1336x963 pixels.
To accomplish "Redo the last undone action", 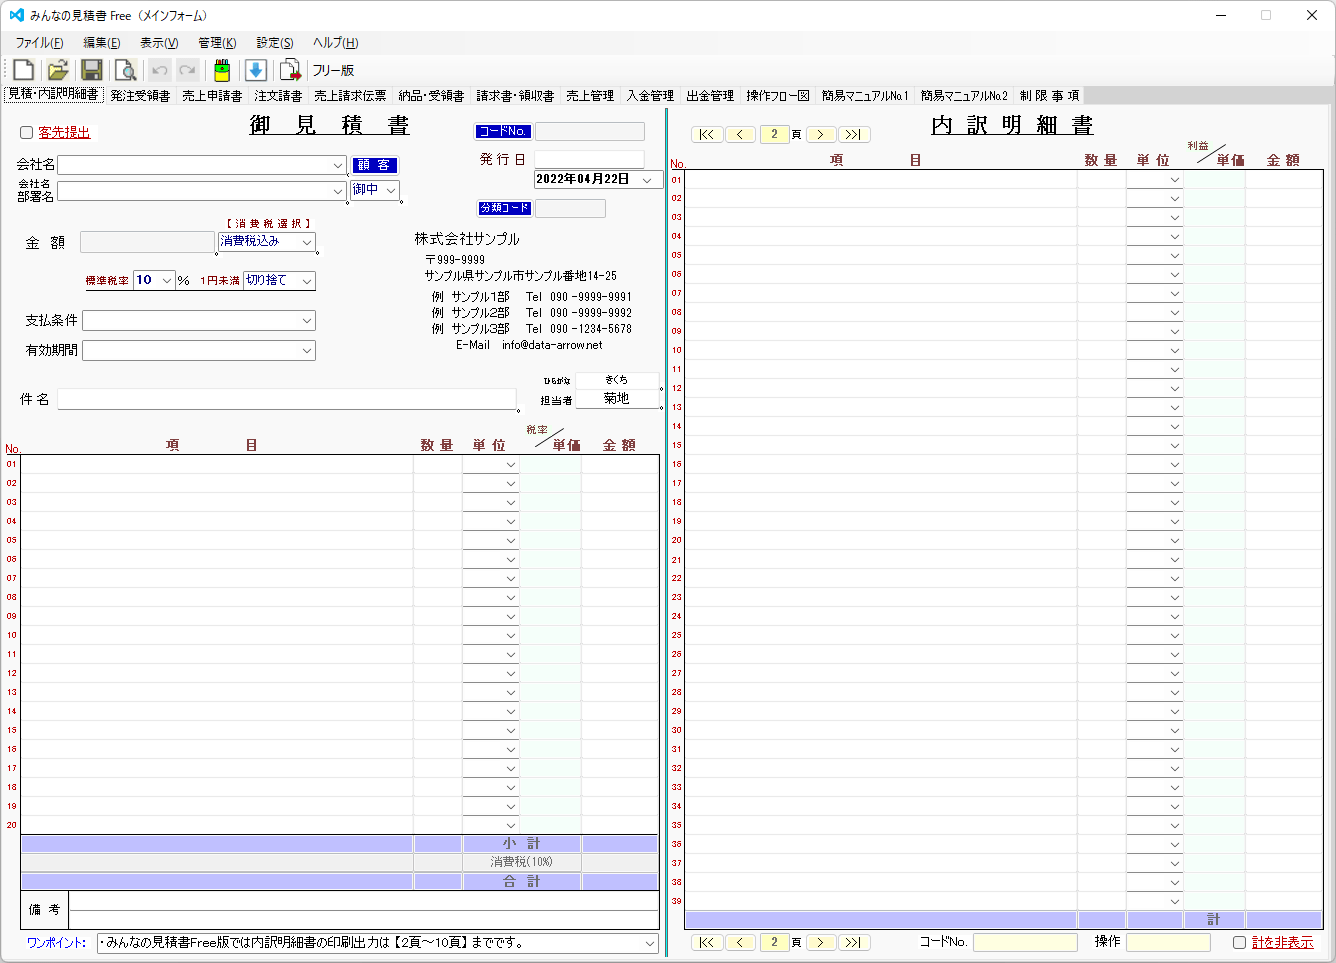I will [187, 68].
